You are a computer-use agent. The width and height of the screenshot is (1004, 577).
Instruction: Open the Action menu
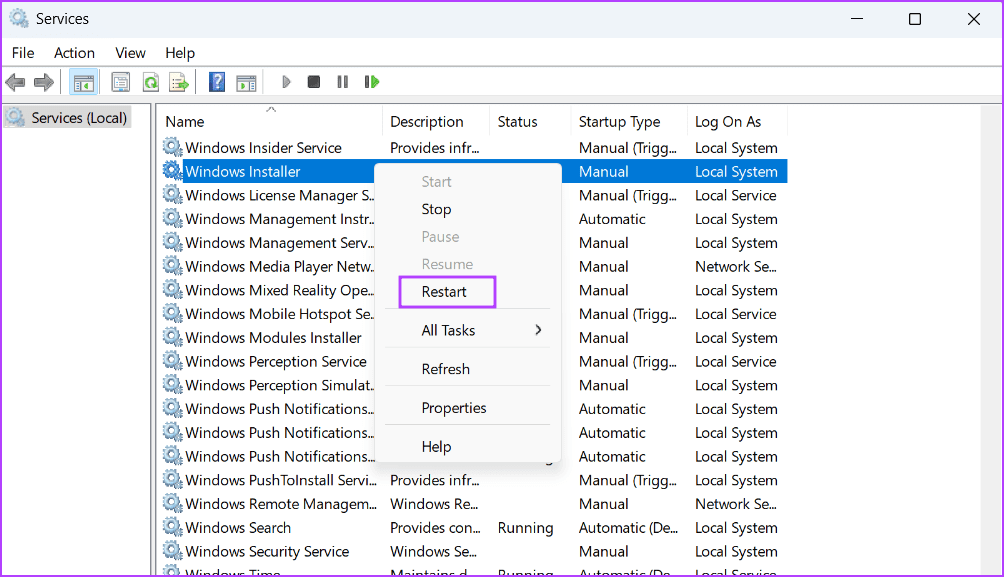coord(74,53)
